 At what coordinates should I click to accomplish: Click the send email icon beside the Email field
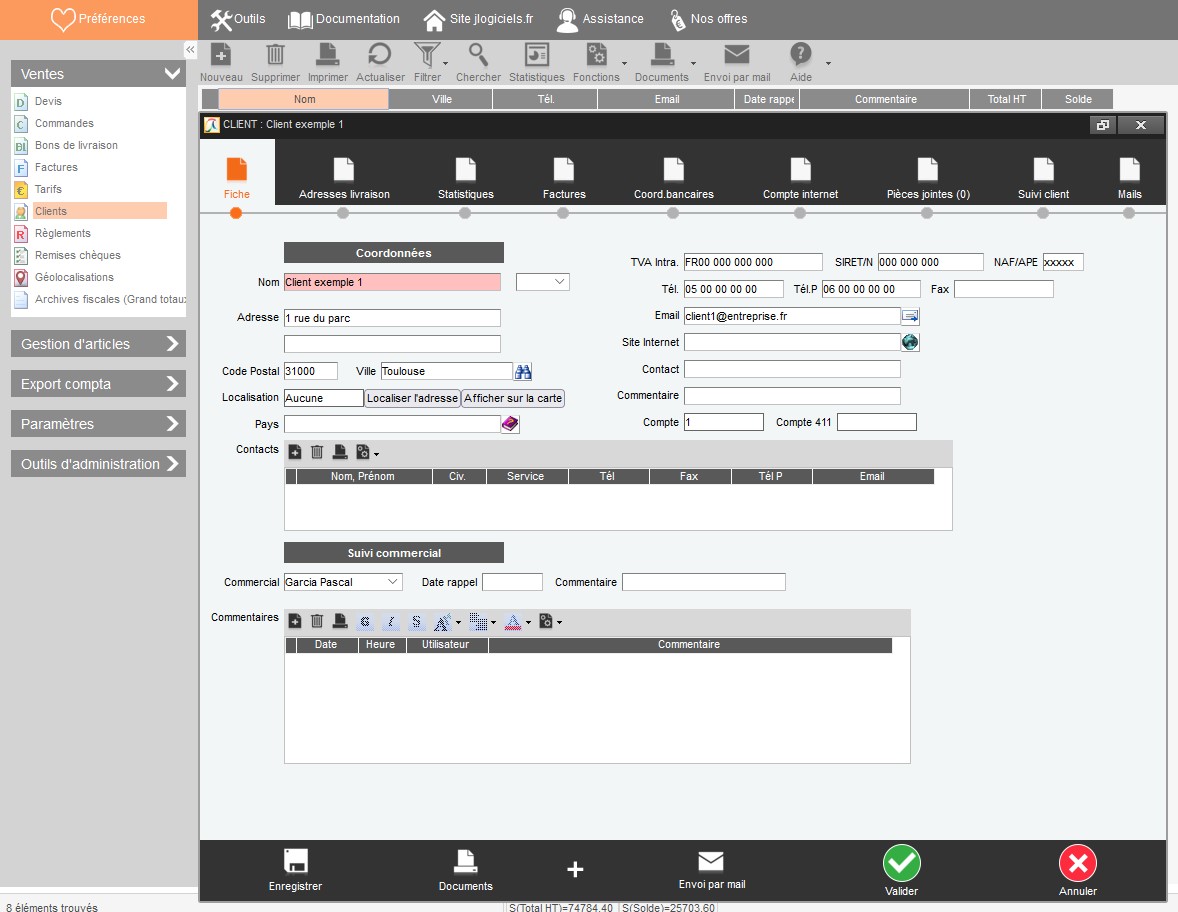point(910,316)
